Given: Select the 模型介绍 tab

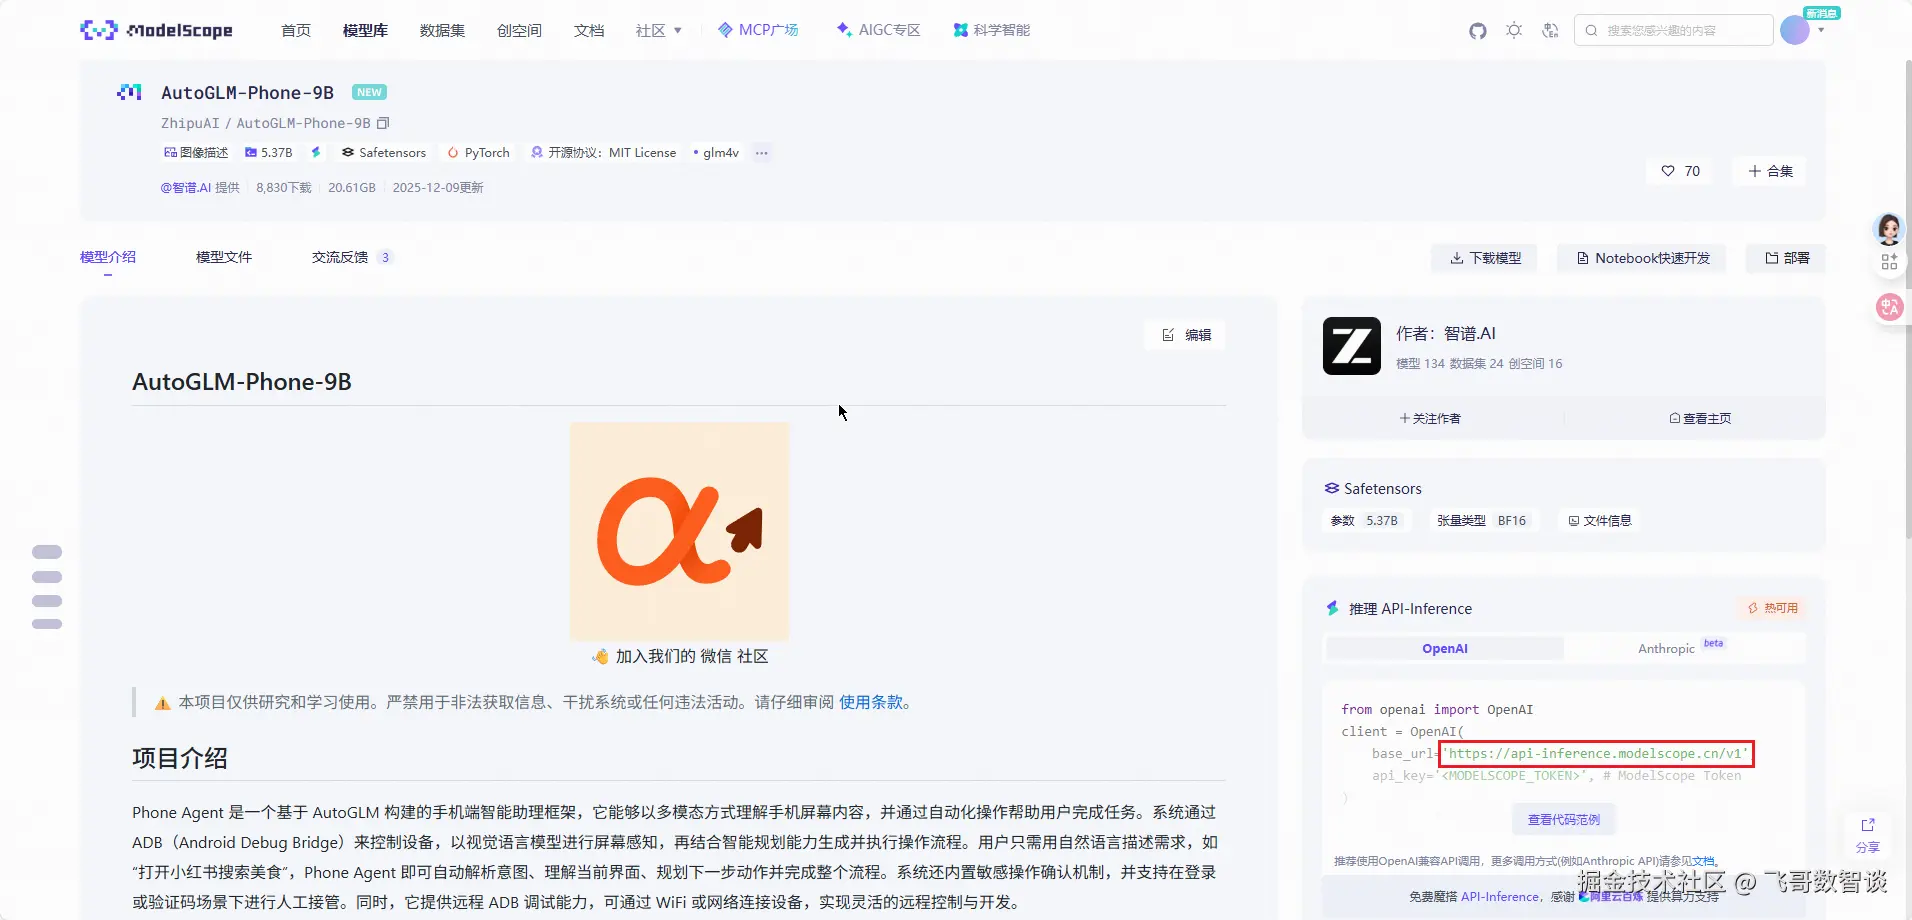Looking at the screenshot, I should [108, 257].
